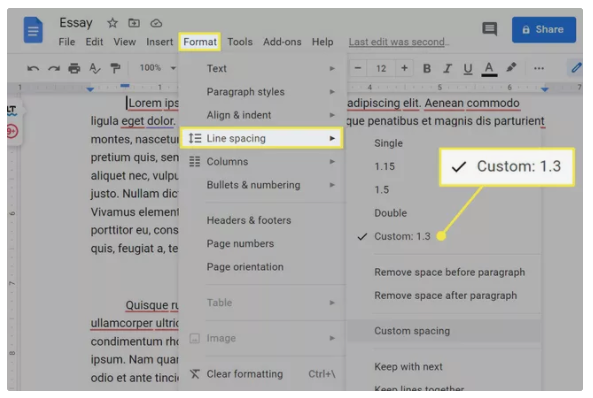
Task: Click the blue Share button
Action: (544, 30)
